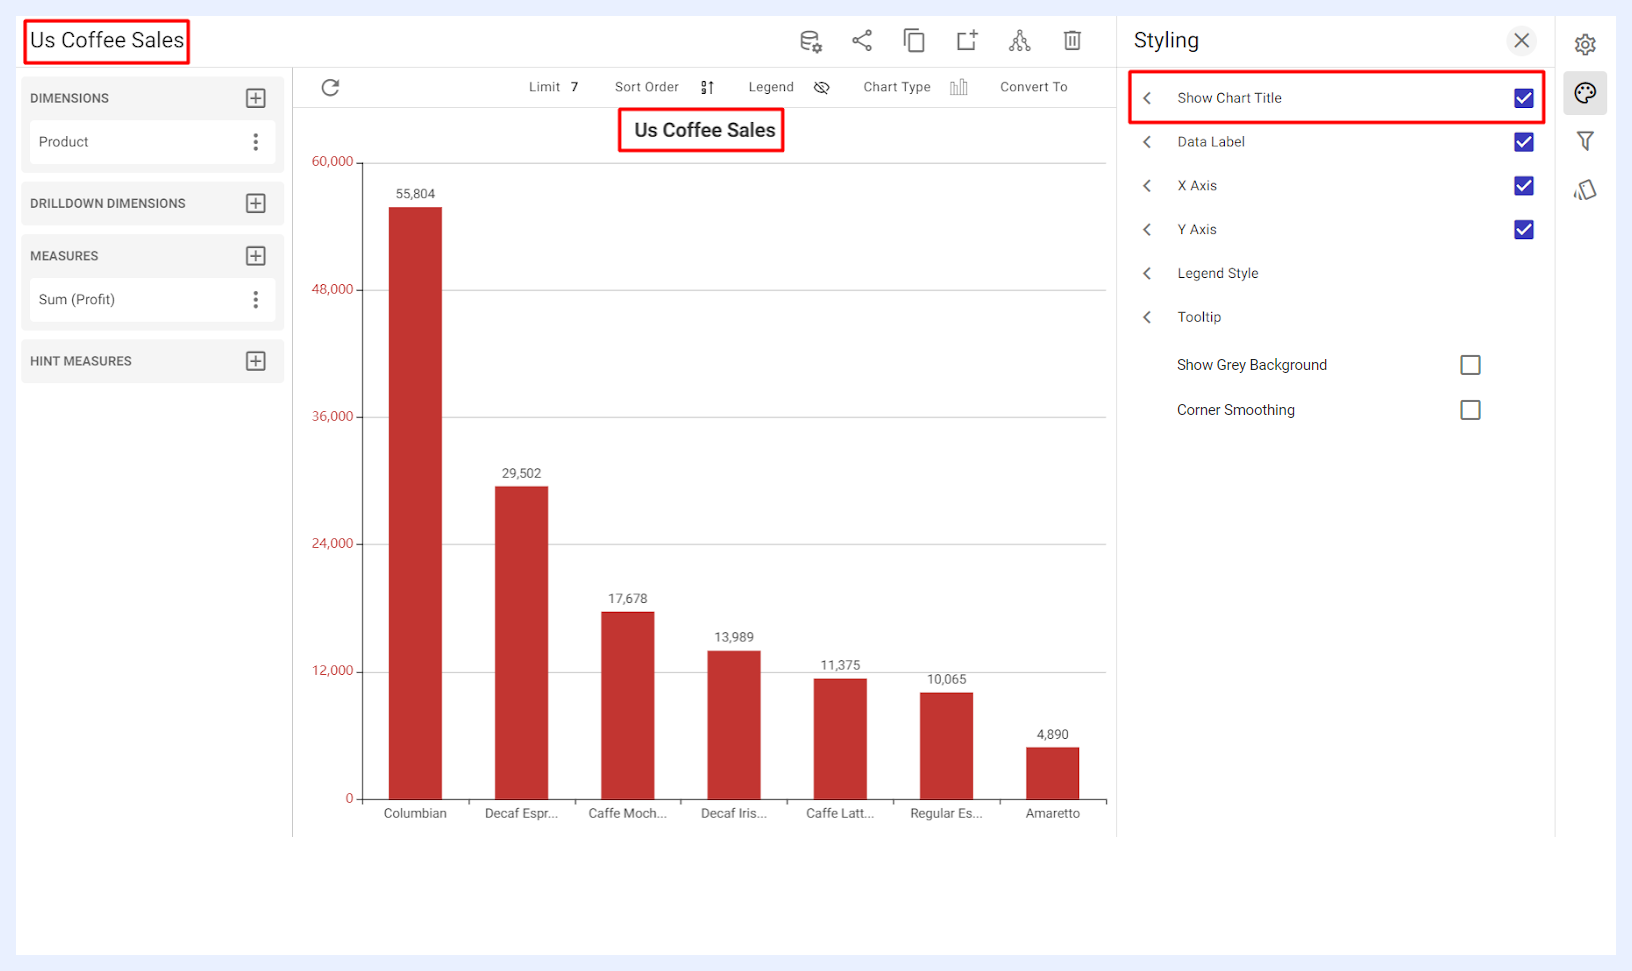Click the chart title above the bars
Screen dimensions: 1632x971
(704, 130)
